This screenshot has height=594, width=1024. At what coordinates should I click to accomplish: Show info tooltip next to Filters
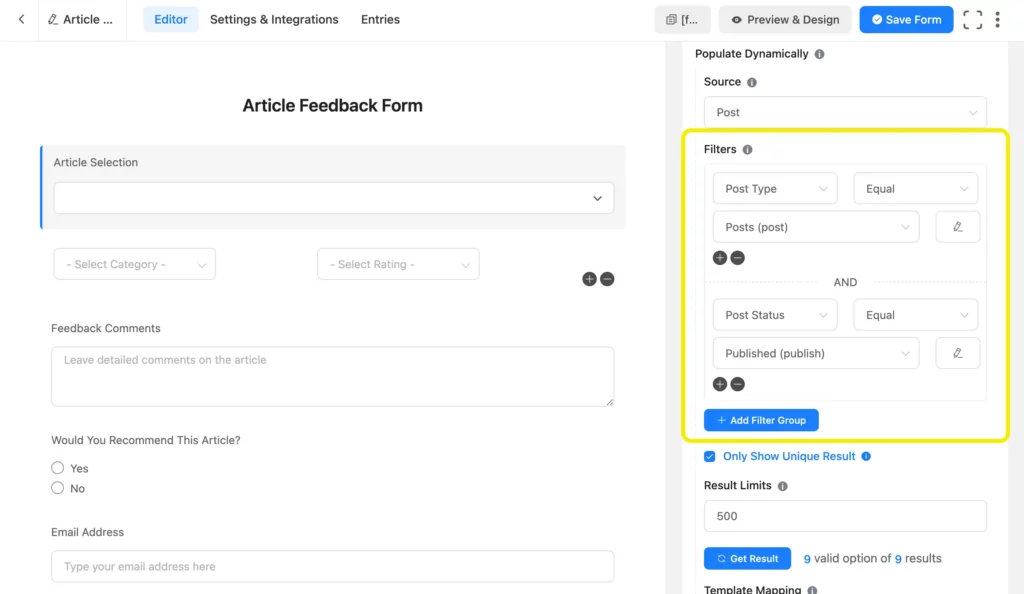747,149
